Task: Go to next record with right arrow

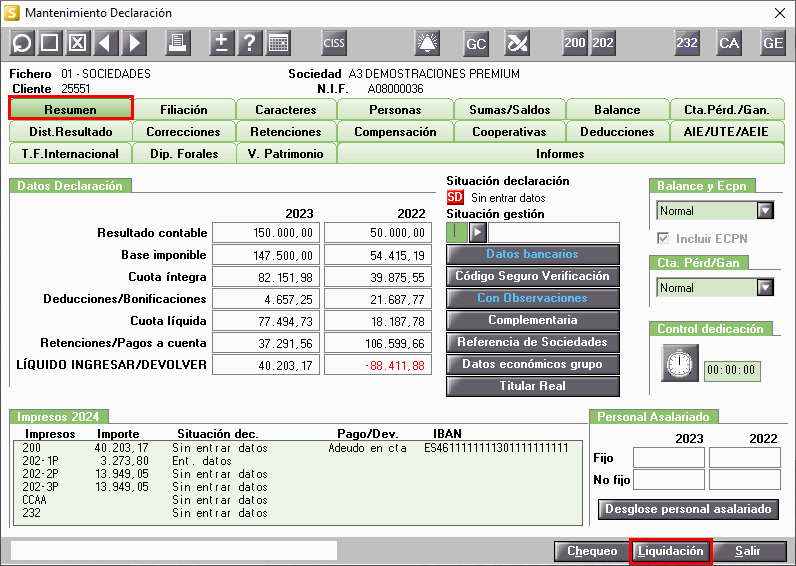Action: coord(134,43)
